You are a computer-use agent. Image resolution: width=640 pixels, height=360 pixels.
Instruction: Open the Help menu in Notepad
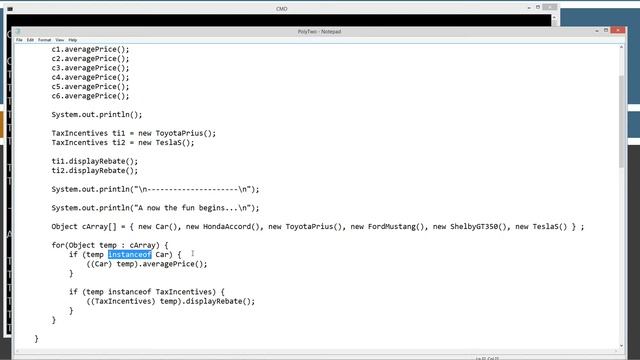[x=73, y=40]
